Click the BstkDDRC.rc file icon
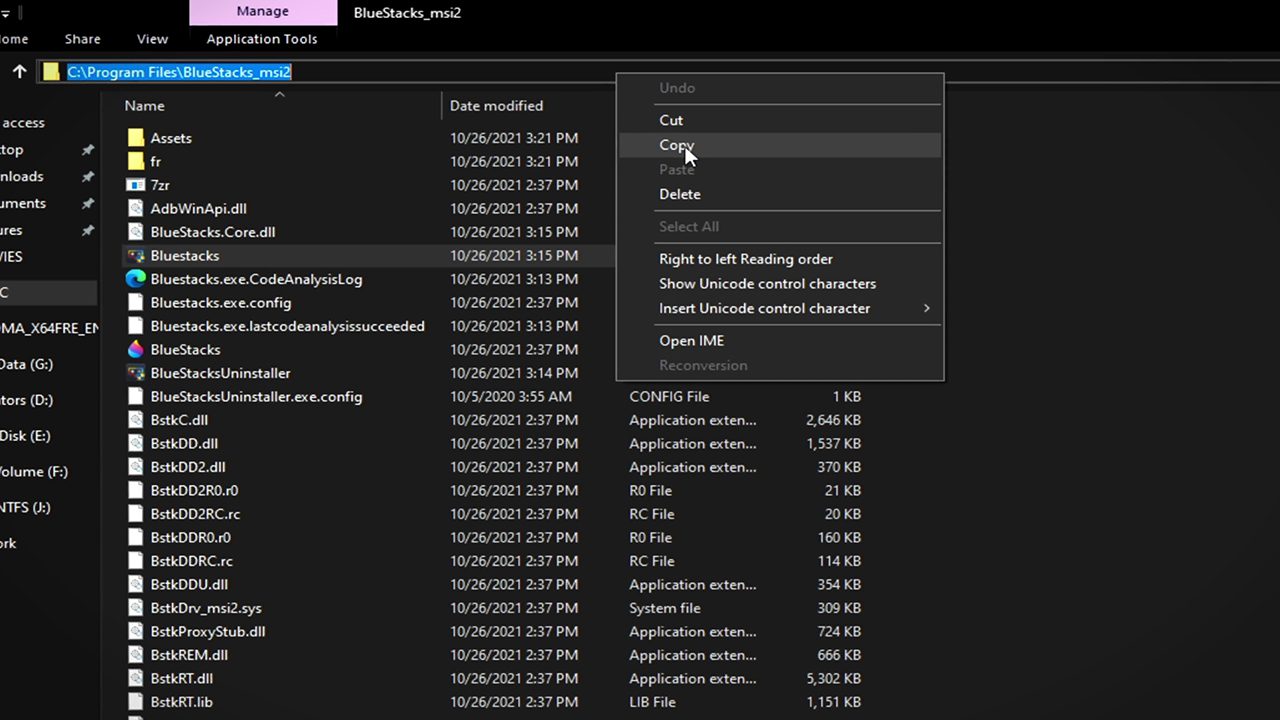 coord(136,561)
